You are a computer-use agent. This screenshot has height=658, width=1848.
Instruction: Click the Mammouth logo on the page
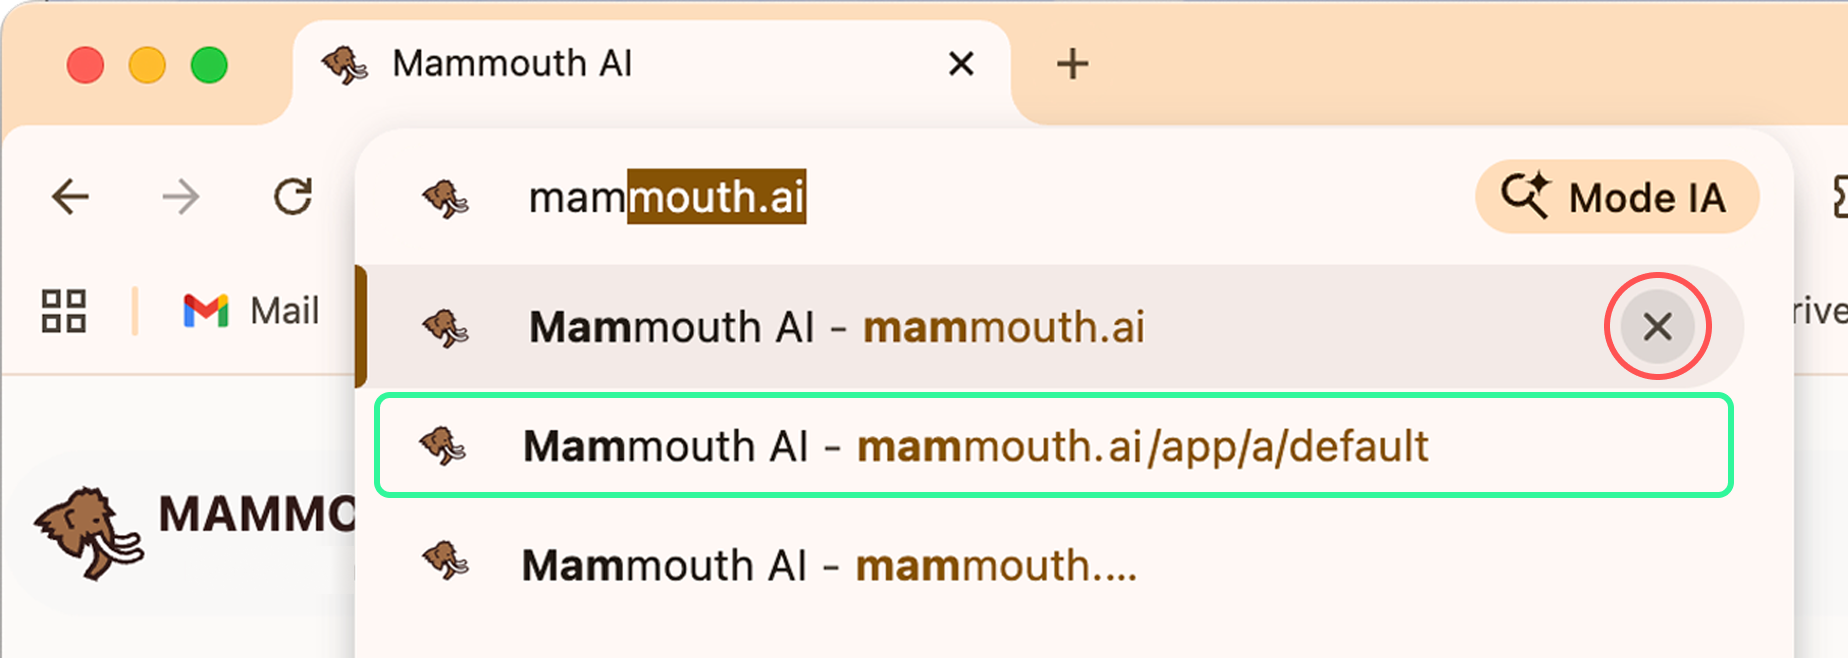[x=88, y=532]
